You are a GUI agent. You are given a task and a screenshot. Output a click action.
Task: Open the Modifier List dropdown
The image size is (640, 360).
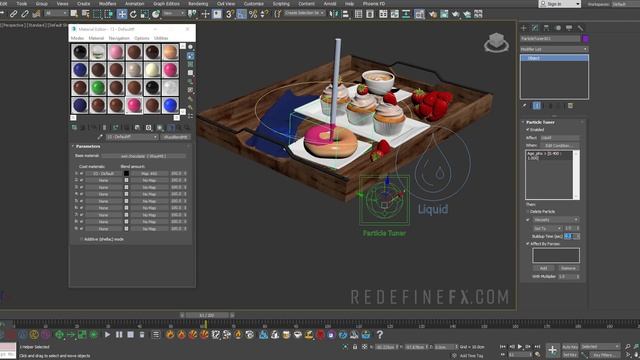[x=554, y=49]
